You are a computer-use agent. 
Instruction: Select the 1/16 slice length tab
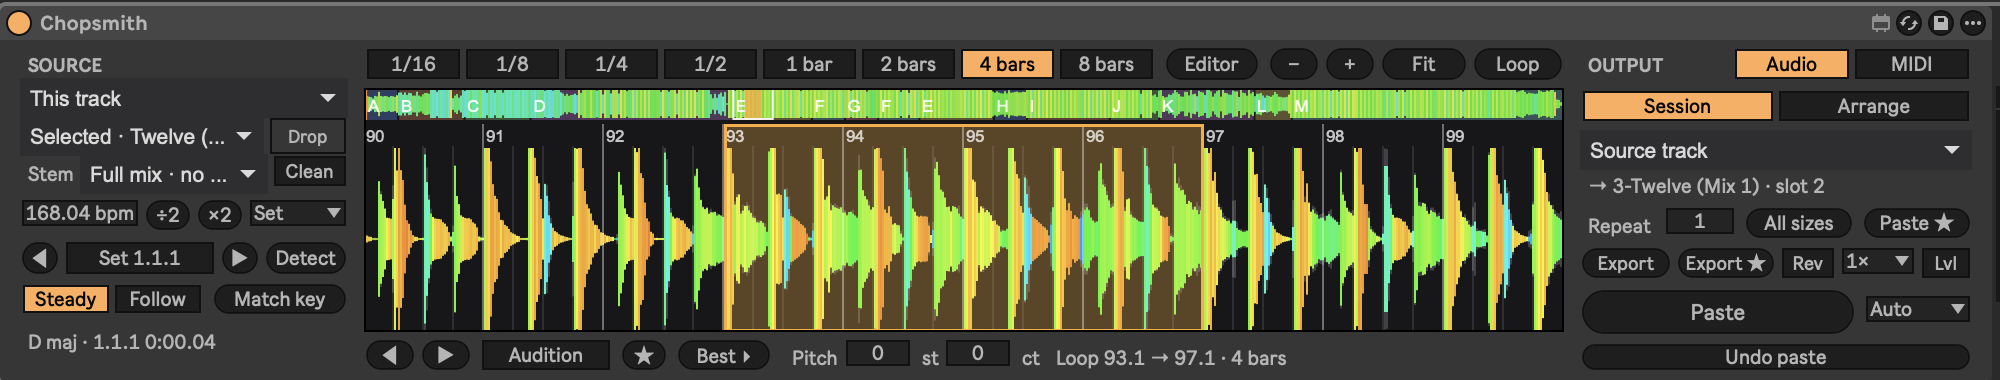(413, 64)
